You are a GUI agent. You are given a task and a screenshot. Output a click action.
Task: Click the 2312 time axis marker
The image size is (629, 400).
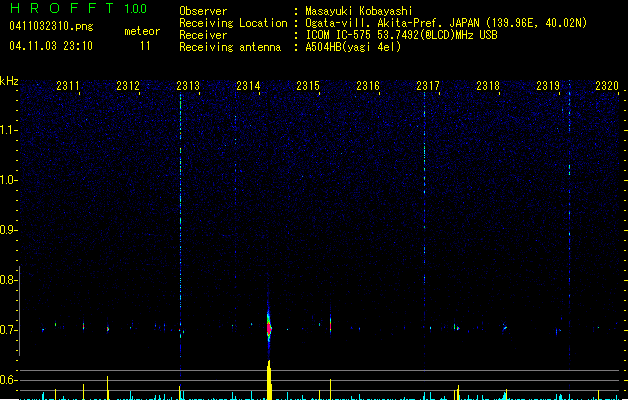[x=128, y=86]
